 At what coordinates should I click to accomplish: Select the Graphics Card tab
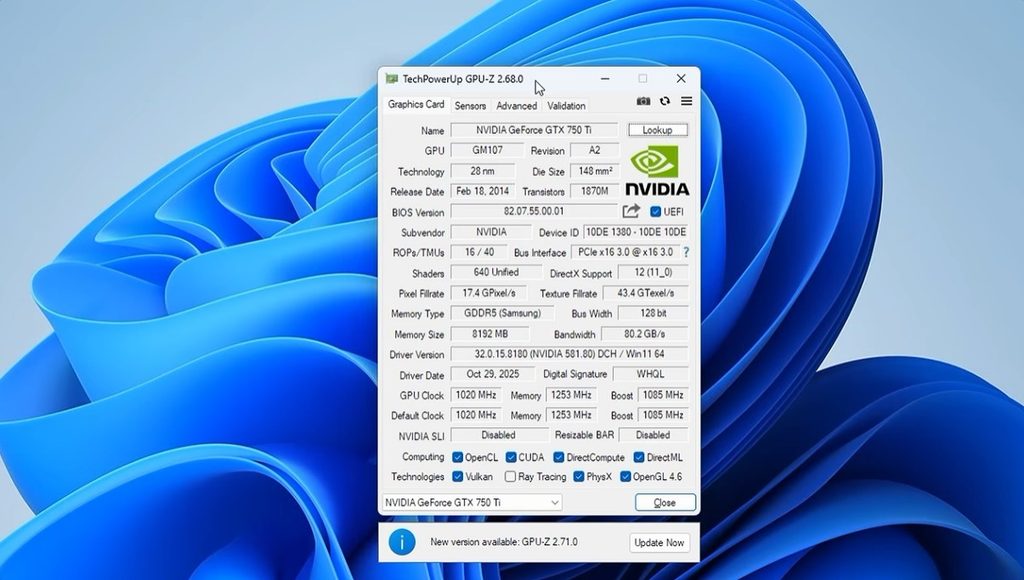tap(416, 105)
